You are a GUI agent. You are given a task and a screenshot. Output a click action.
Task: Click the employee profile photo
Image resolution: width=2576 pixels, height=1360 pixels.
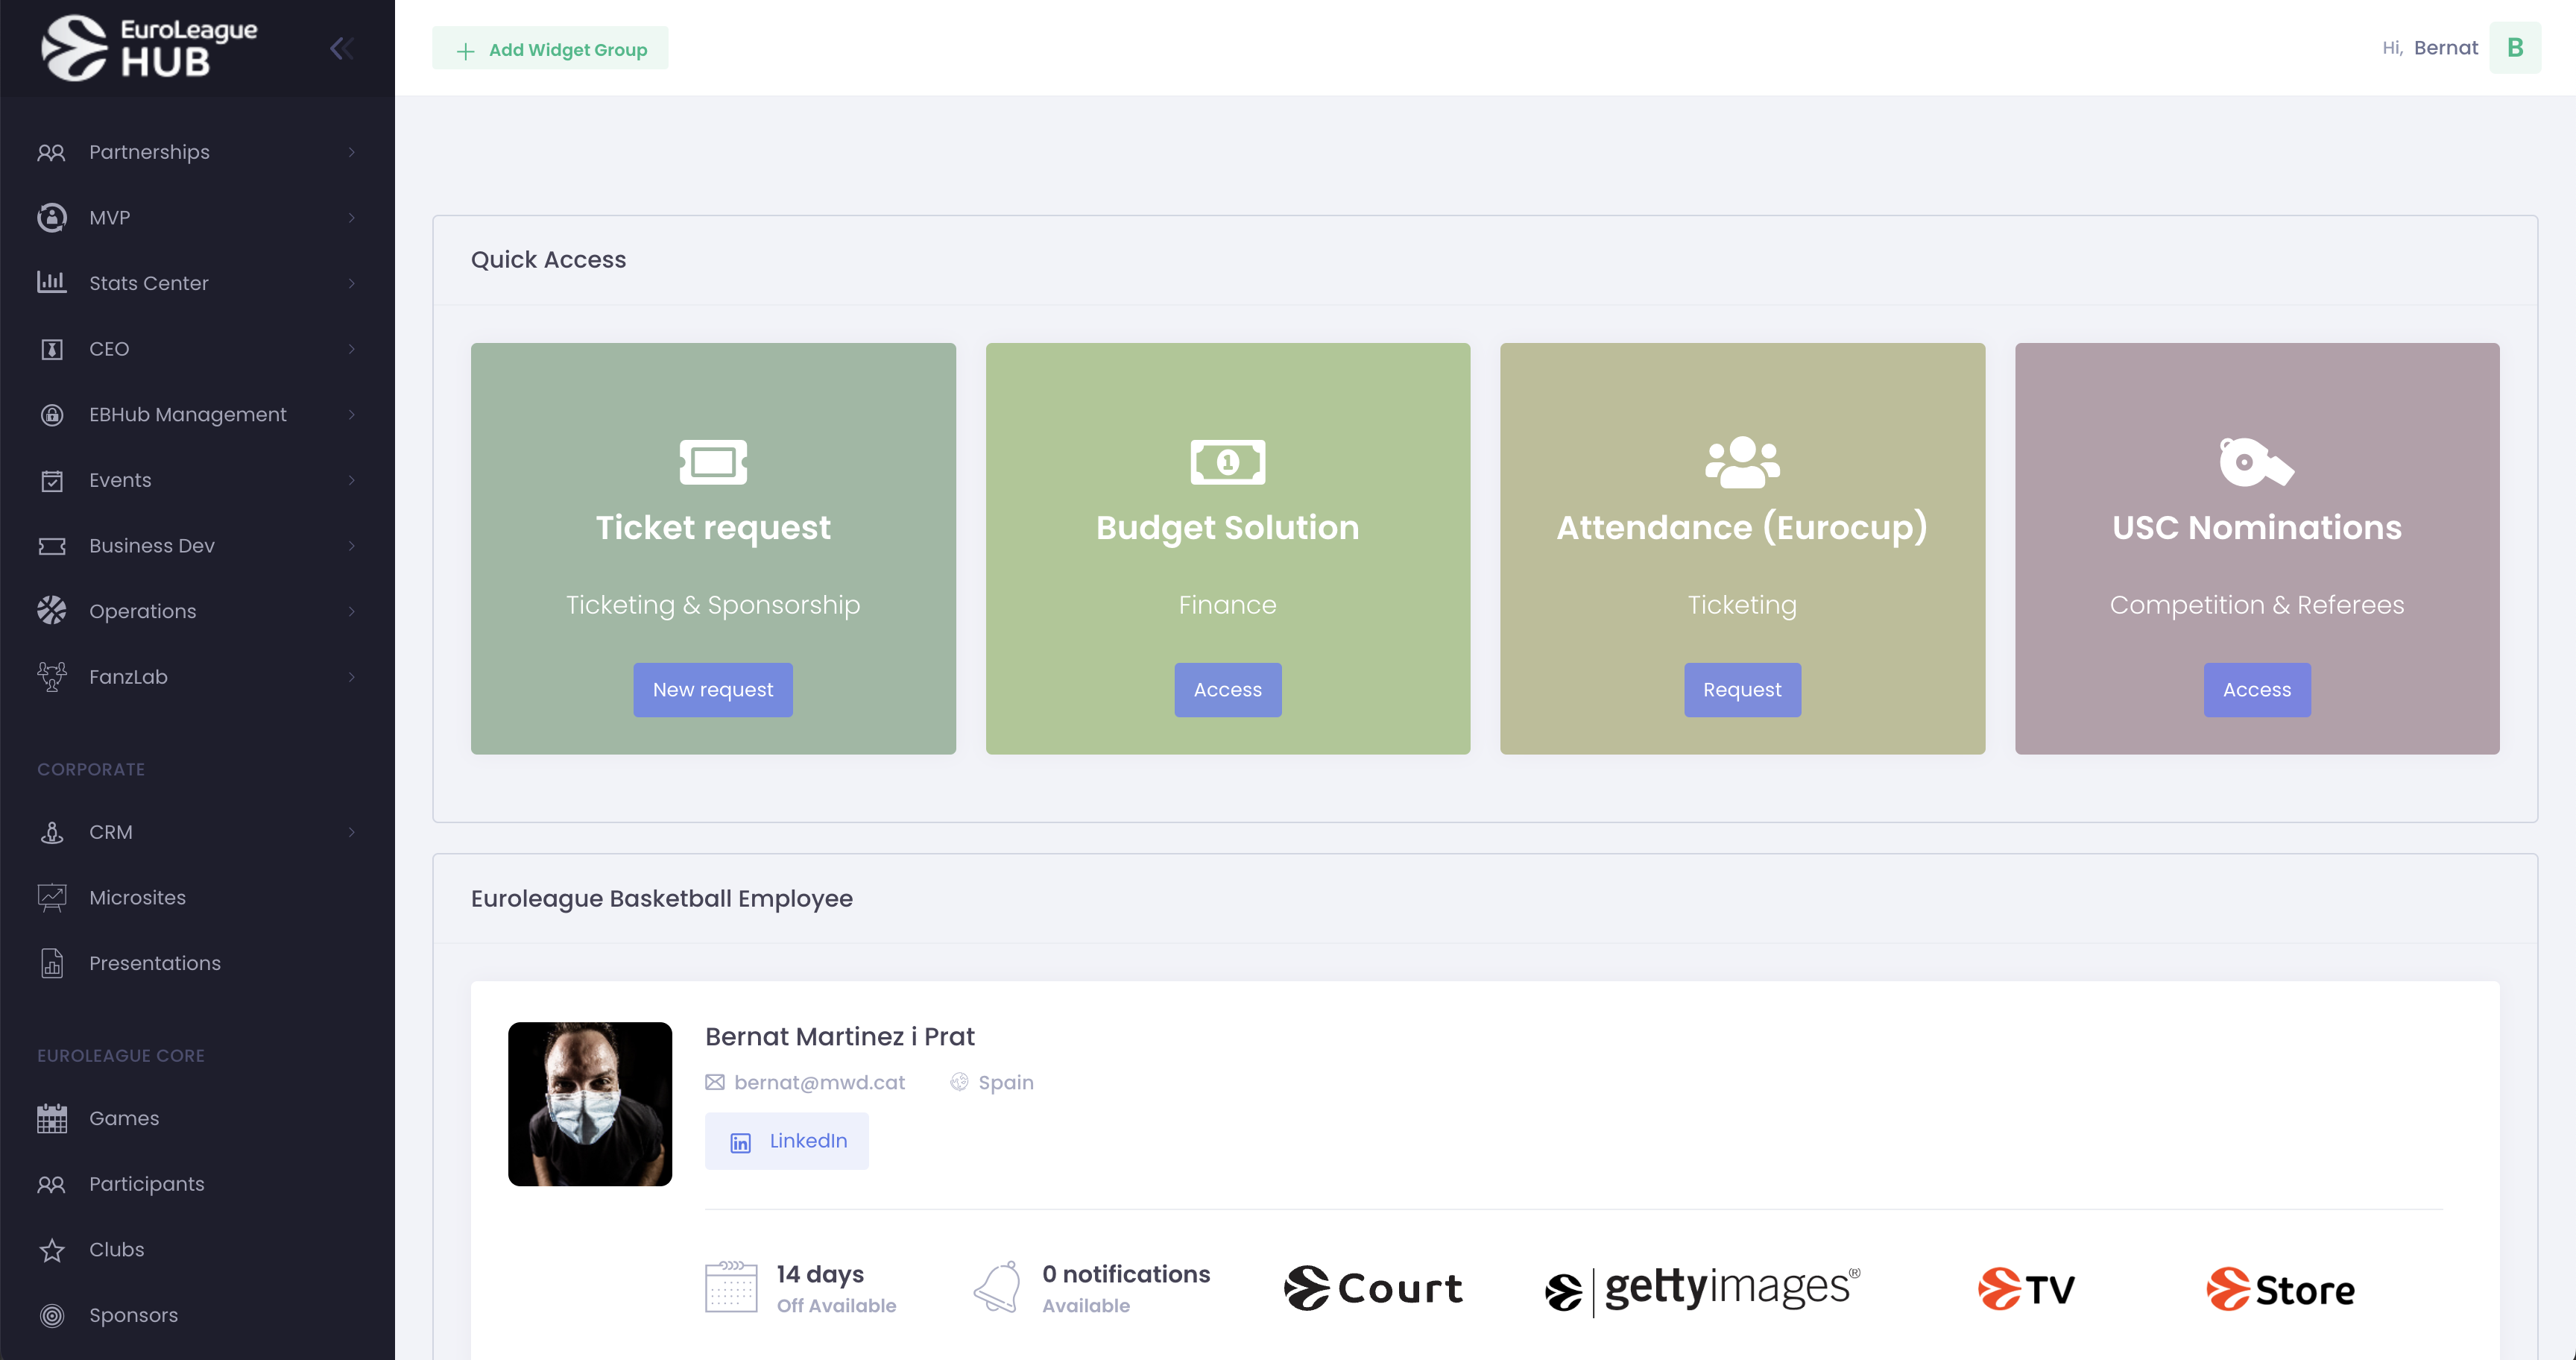click(x=590, y=1103)
